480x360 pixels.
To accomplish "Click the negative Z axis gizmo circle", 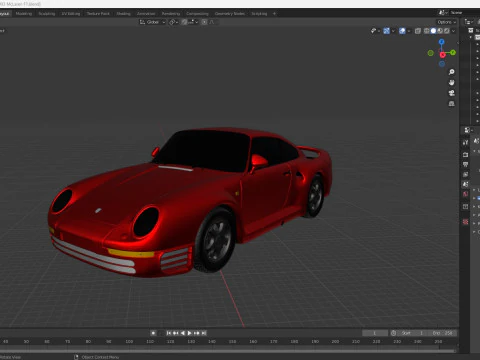I will 442,64.
